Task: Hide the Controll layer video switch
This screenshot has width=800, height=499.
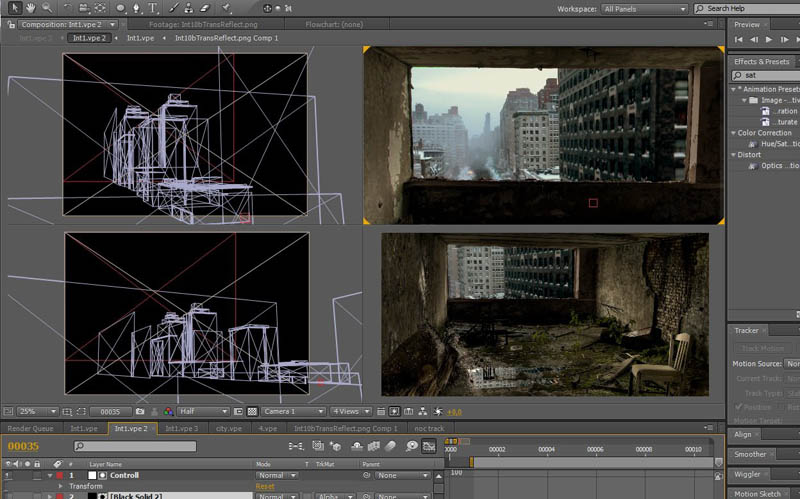Action: click(8, 475)
